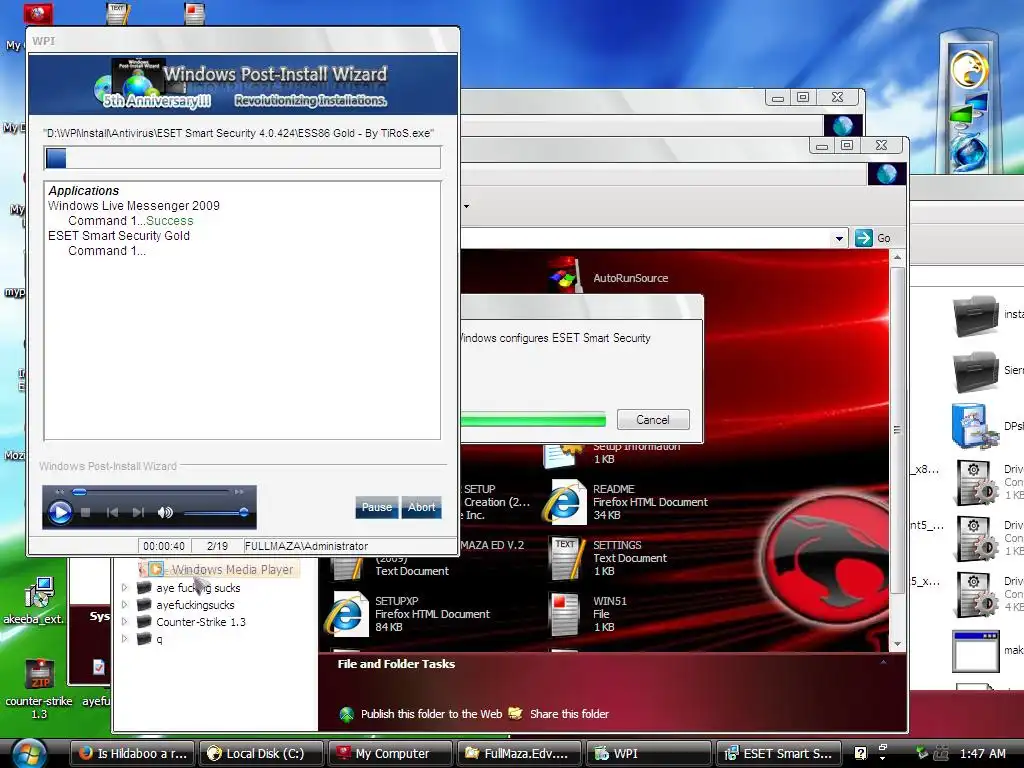
Task: Open the WIN51 file icon
Action: [x=564, y=614]
